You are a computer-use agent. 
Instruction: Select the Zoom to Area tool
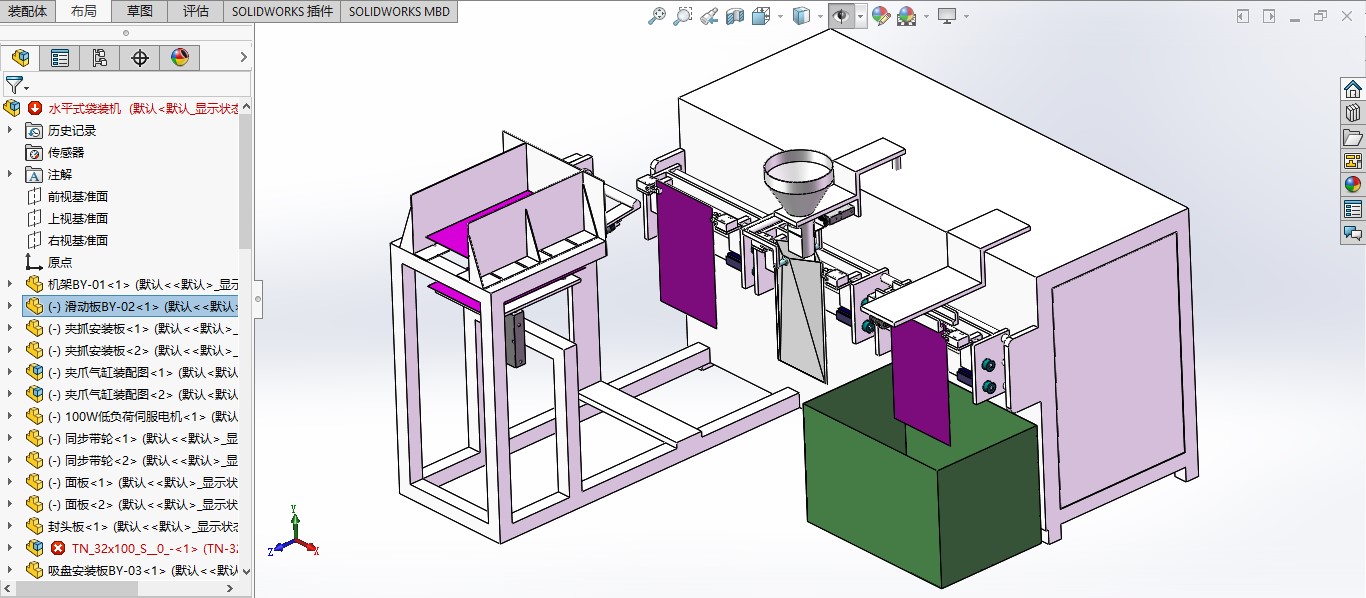(x=683, y=16)
